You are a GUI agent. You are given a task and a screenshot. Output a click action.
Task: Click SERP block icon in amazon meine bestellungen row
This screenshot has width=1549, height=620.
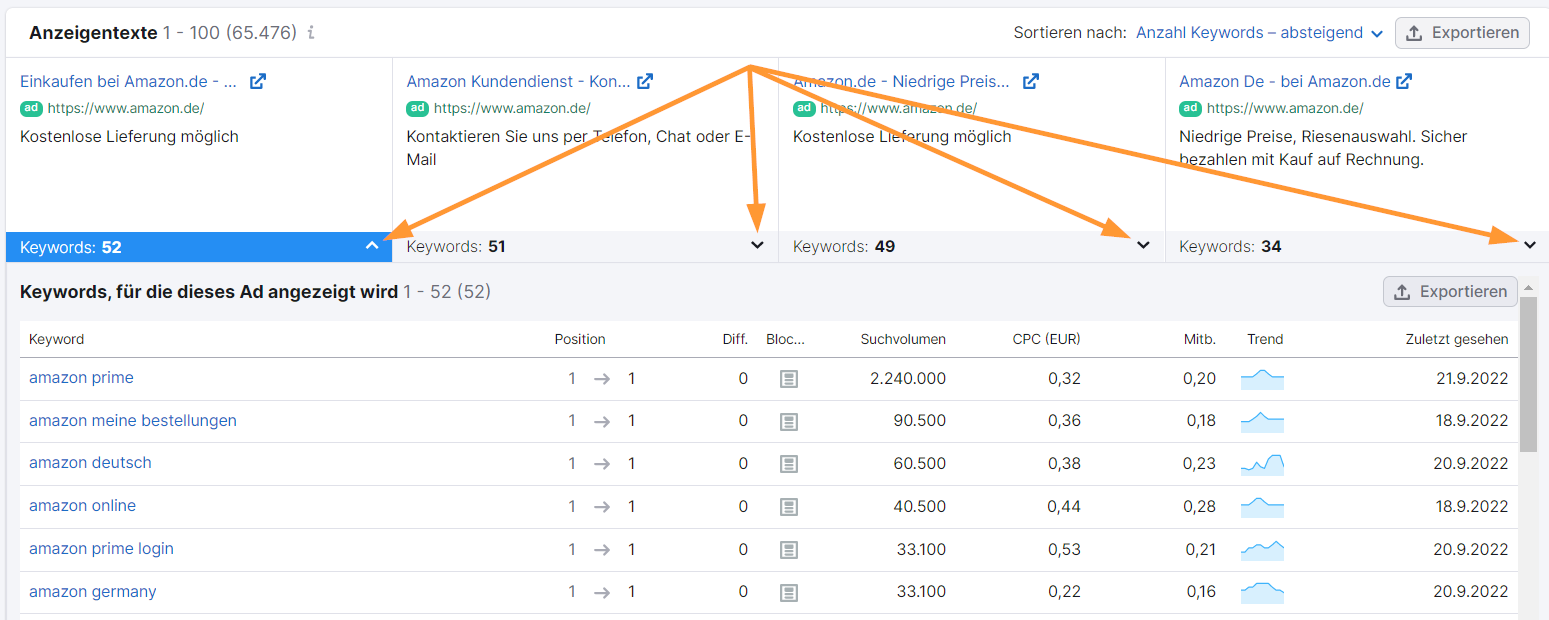tap(789, 422)
